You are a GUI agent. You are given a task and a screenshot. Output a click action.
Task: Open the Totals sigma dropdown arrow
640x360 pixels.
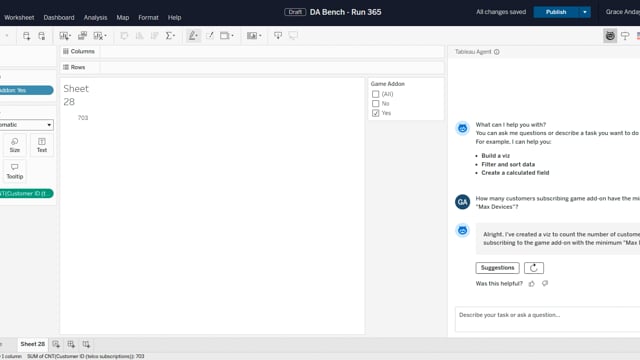click(174, 36)
